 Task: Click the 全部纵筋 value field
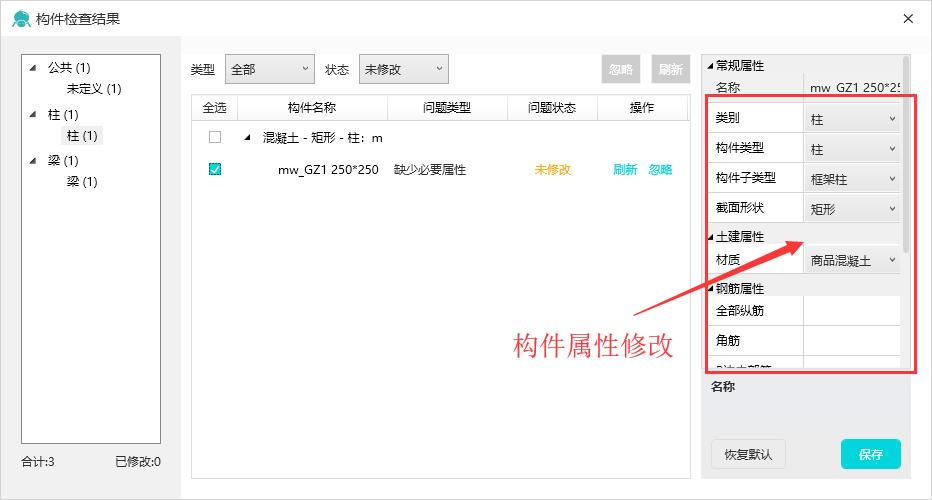coord(852,310)
